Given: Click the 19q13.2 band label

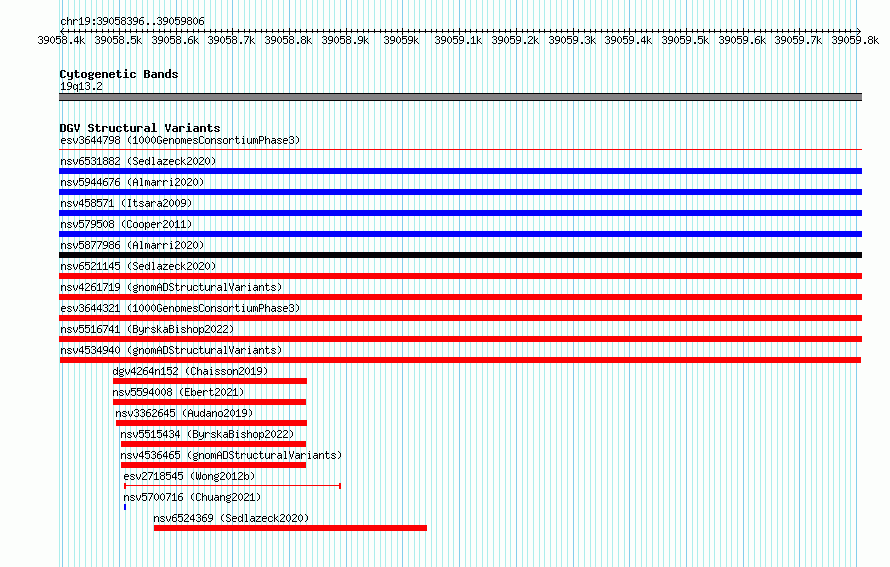Looking at the screenshot, I should pos(81,86).
